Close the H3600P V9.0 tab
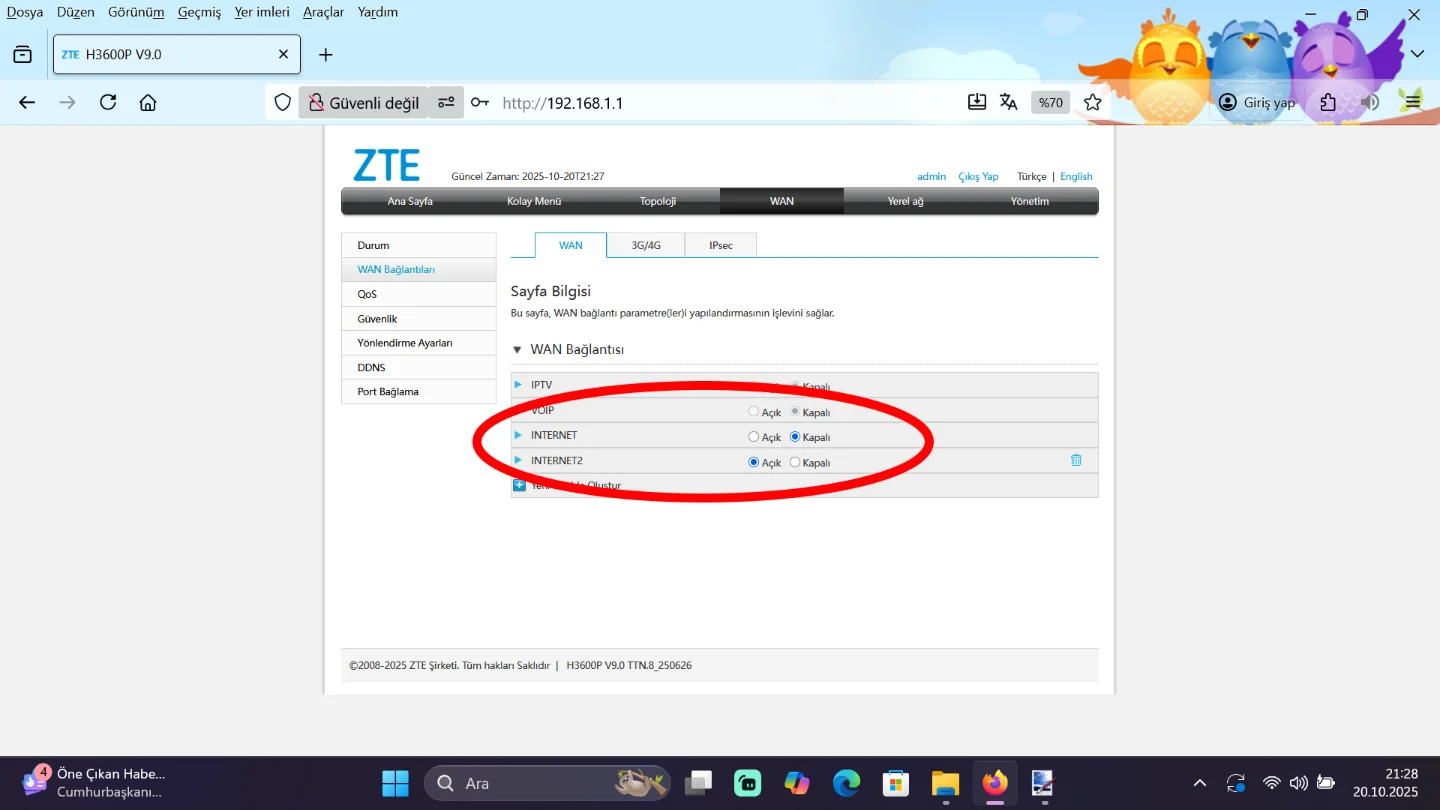 (283, 55)
